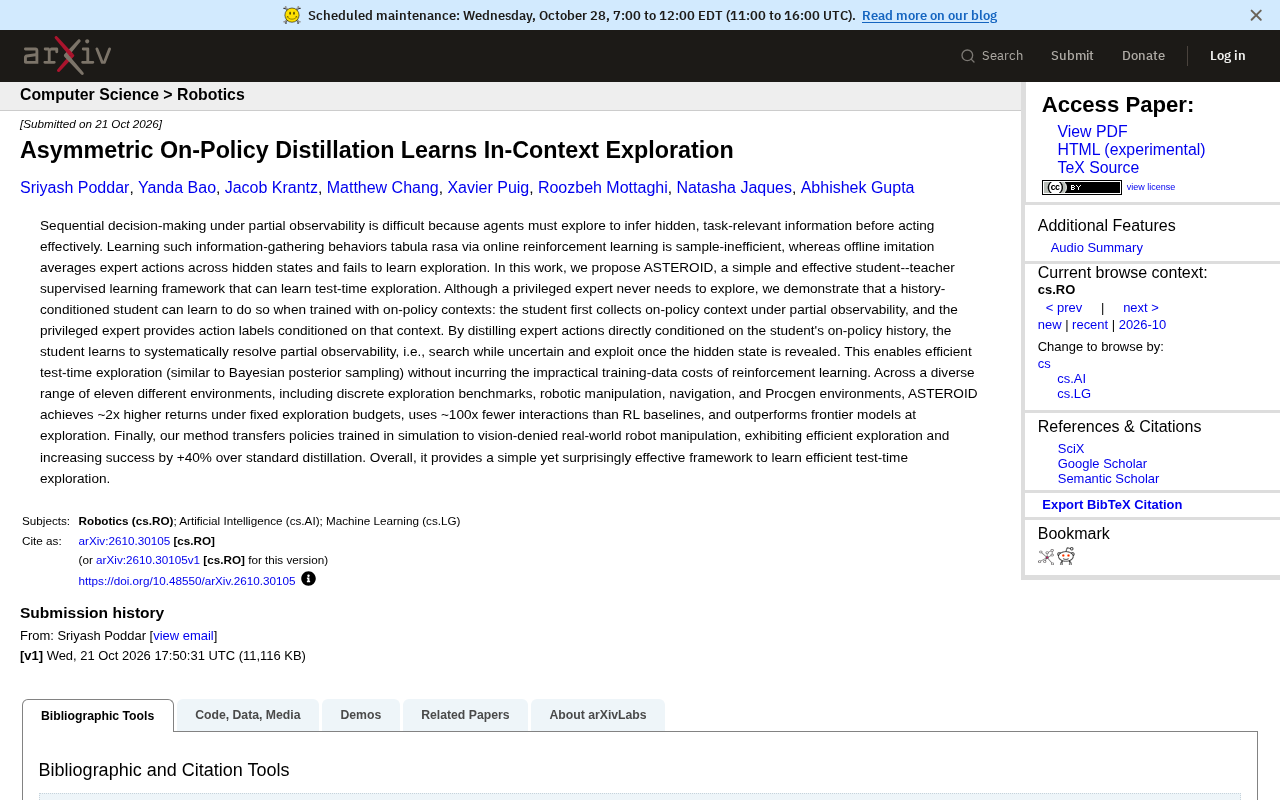Open HTML (experimental) version
This screenshot has height=800, width=1280.
pos(1131,150)
